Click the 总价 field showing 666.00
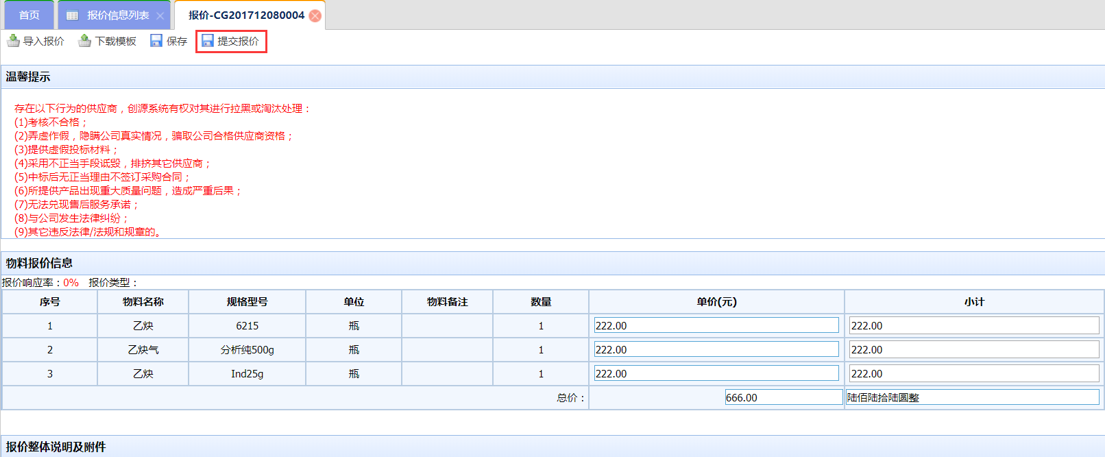The height and width of the screenshot is (457, 1108). point(784,397)
